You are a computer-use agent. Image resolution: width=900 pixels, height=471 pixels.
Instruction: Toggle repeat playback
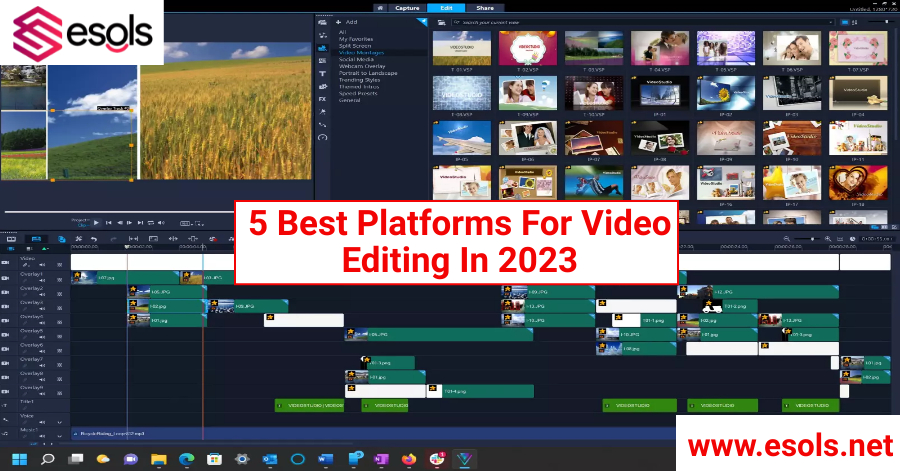(x=150, y=223)
